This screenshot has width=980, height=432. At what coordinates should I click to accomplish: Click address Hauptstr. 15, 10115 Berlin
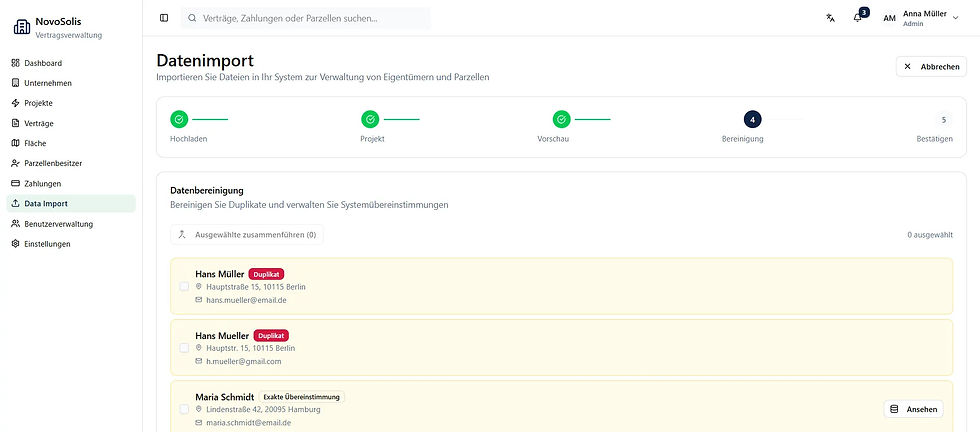[x=251, y=348]
